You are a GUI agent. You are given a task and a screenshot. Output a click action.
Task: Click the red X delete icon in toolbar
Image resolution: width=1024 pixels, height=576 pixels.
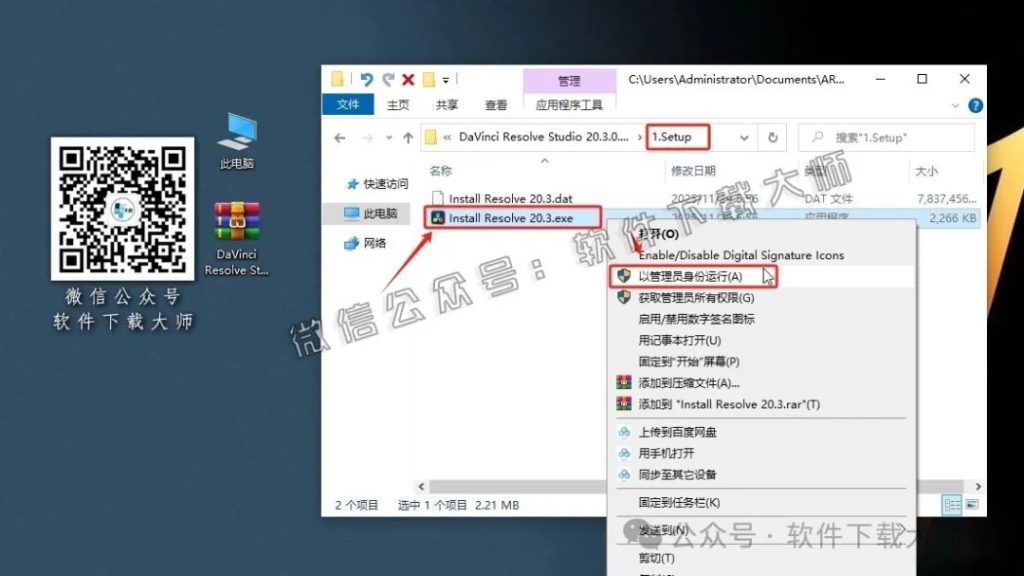[407, 80]
